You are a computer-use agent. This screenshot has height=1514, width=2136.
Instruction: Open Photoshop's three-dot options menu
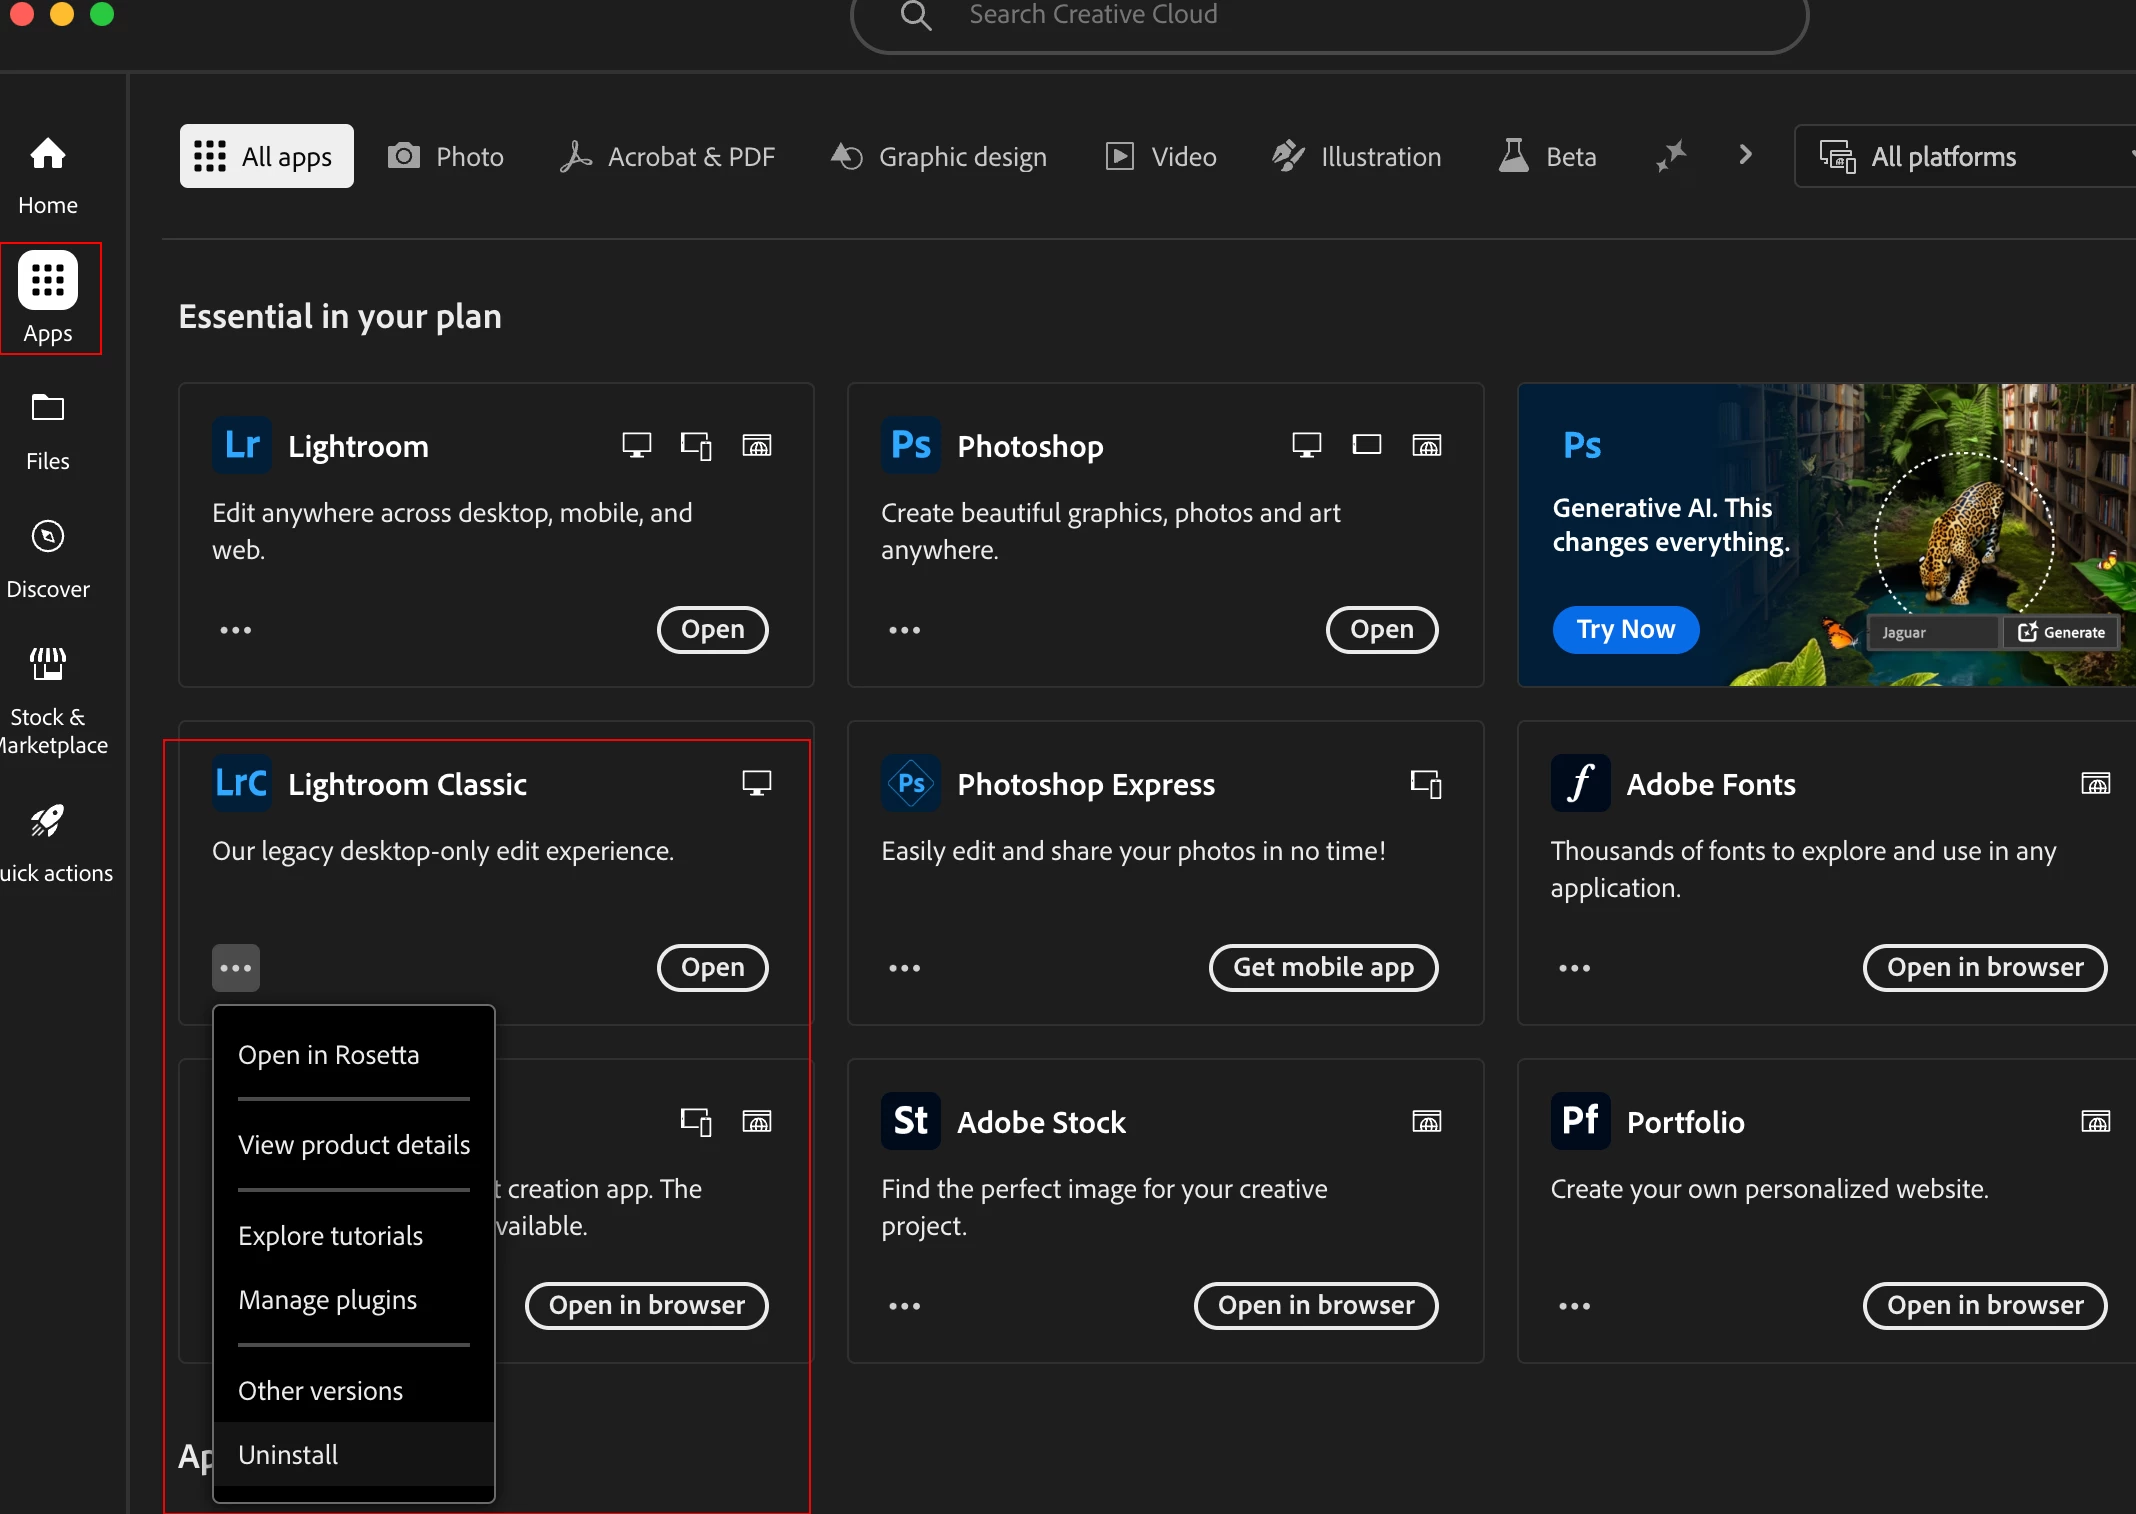[904, 630]
